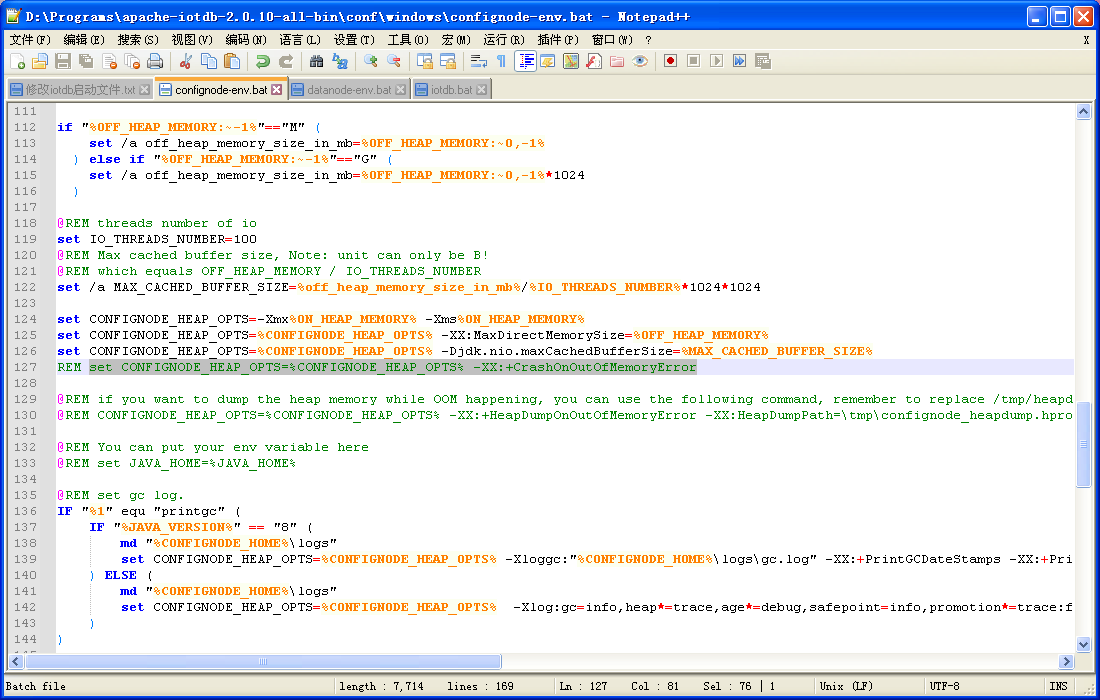The image size is (1100, 700).
Task: Save the current file with the floppy icon
Action: tap(63, 62)
